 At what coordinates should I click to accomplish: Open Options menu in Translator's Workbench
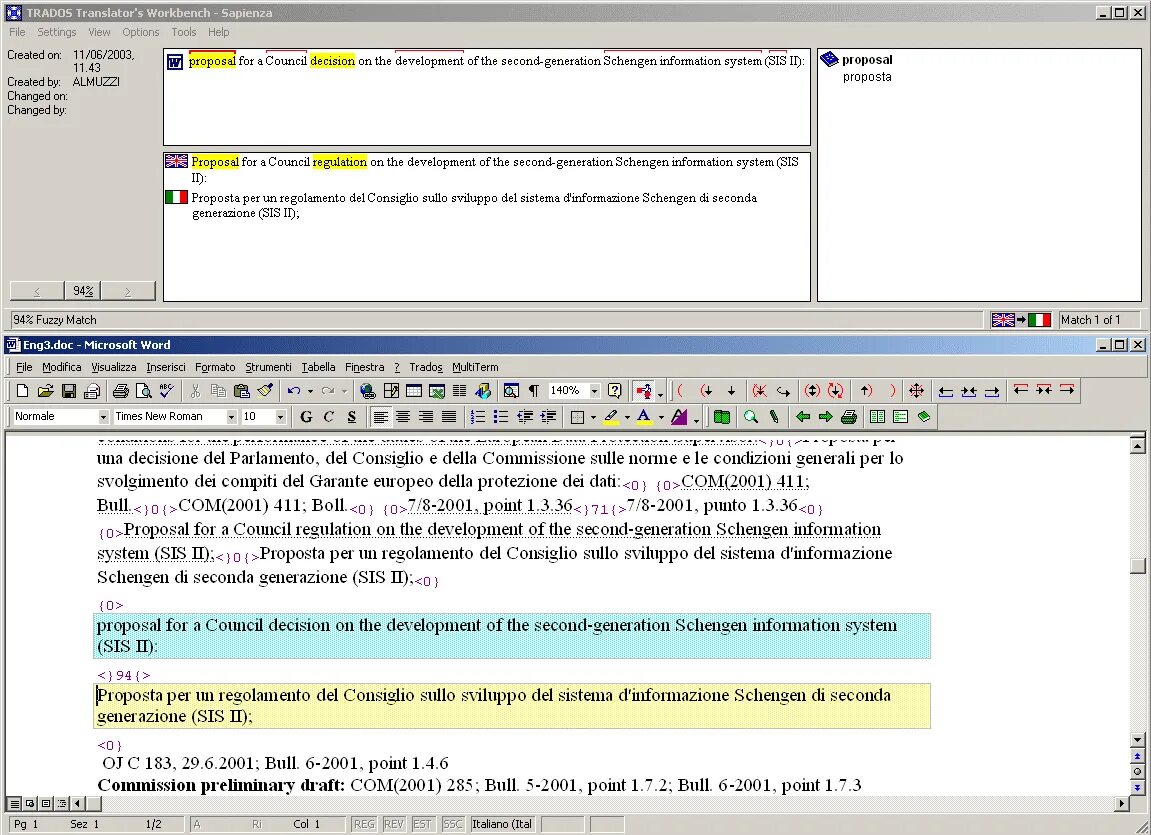141,32
